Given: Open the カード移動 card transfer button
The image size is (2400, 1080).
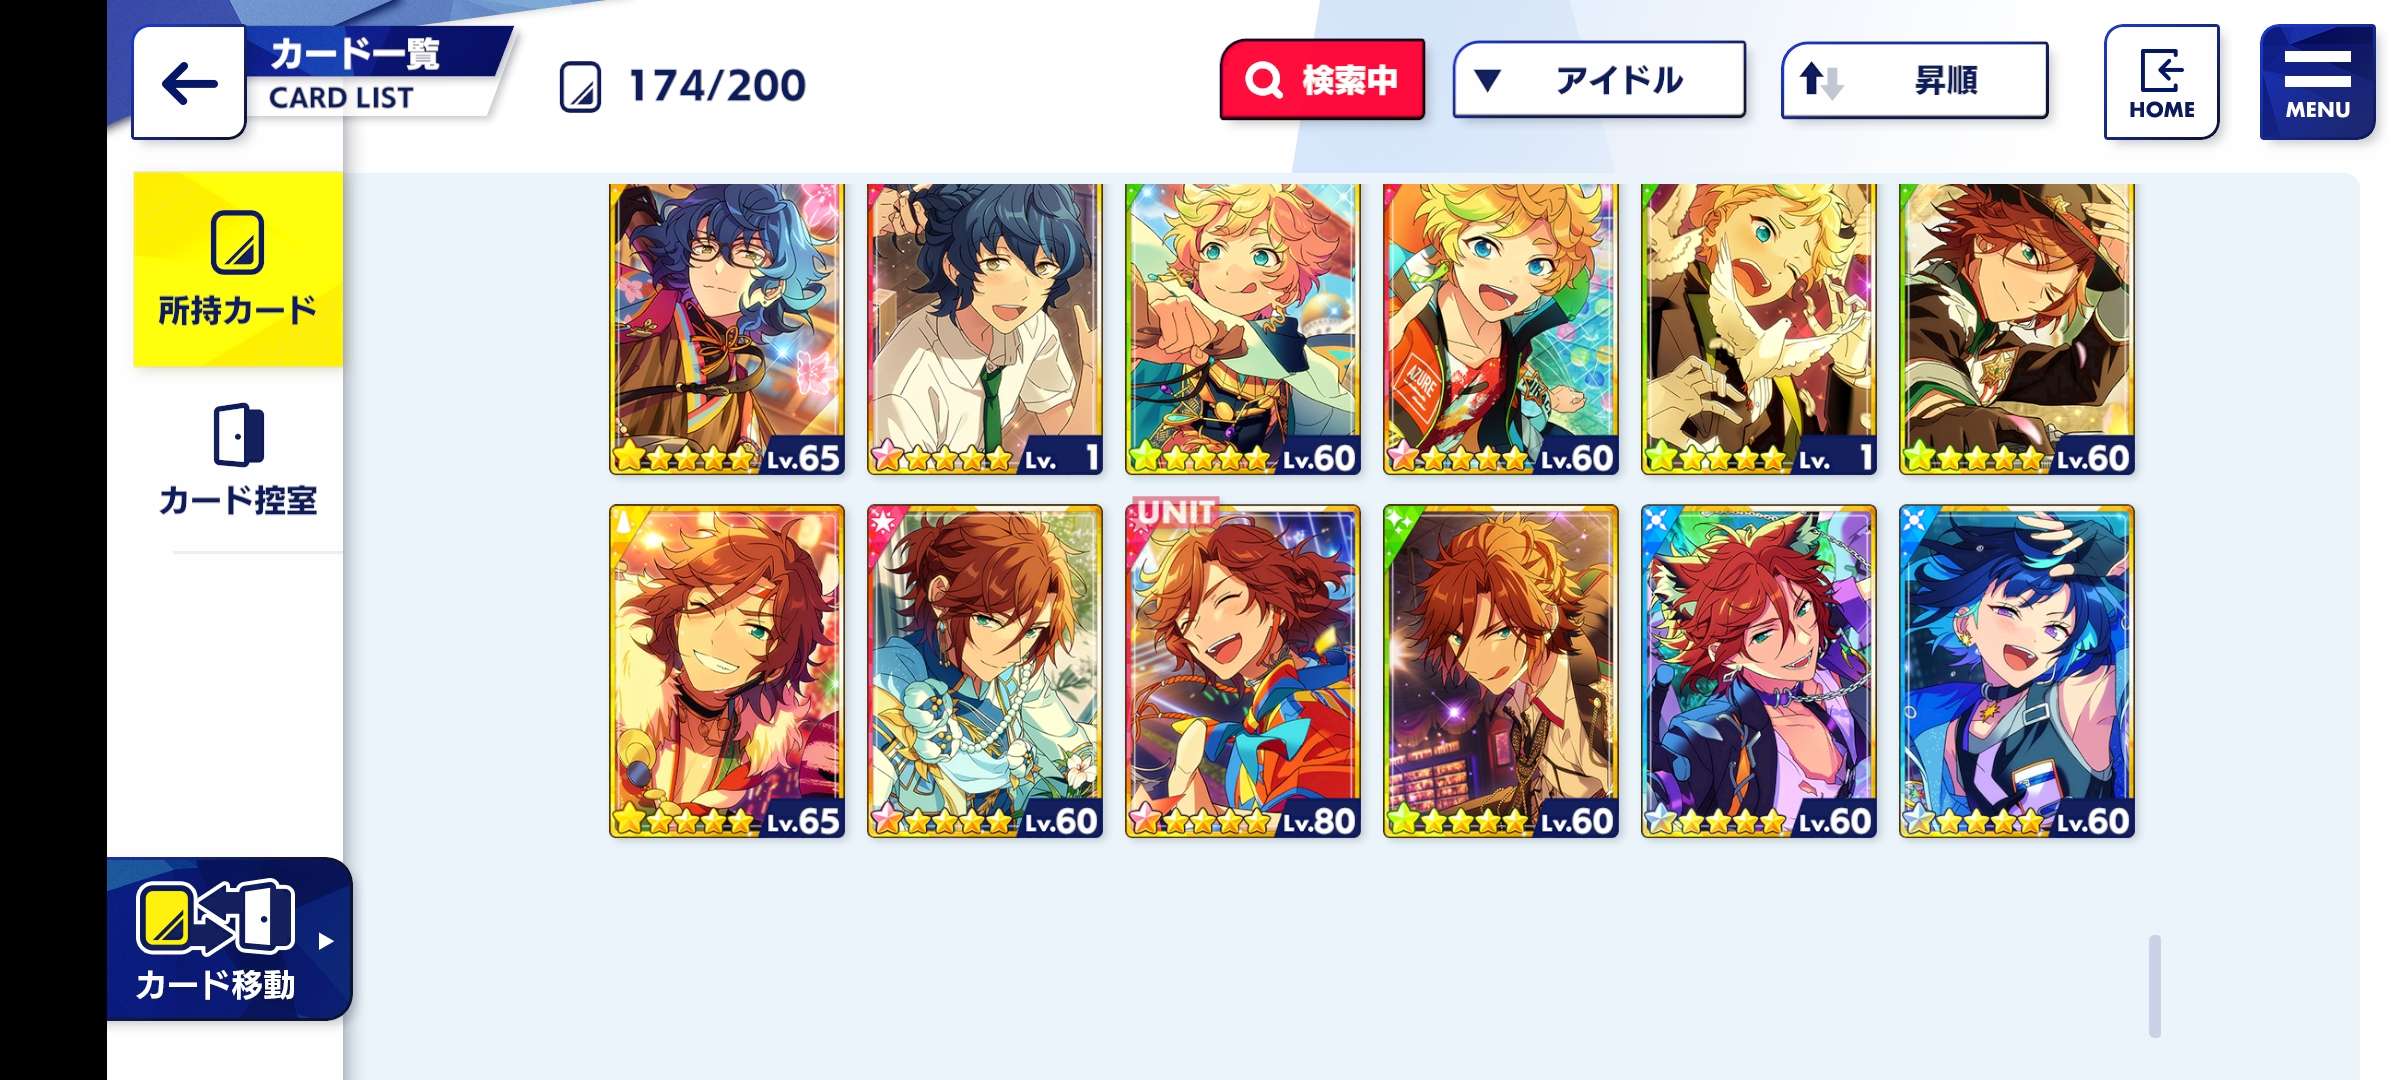Looking at the screenshot, I should 229,939.
